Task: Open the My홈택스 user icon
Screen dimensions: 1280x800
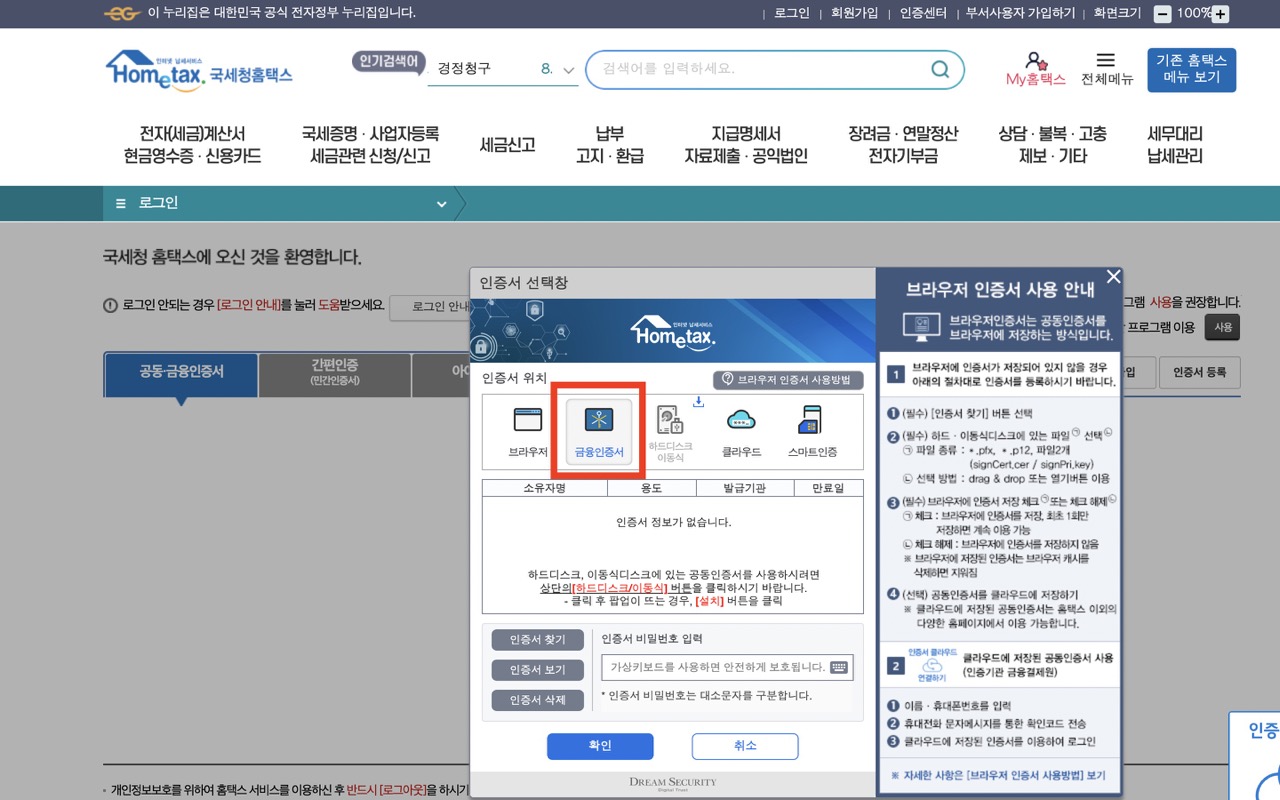Action: click(x=1036, y=60)
